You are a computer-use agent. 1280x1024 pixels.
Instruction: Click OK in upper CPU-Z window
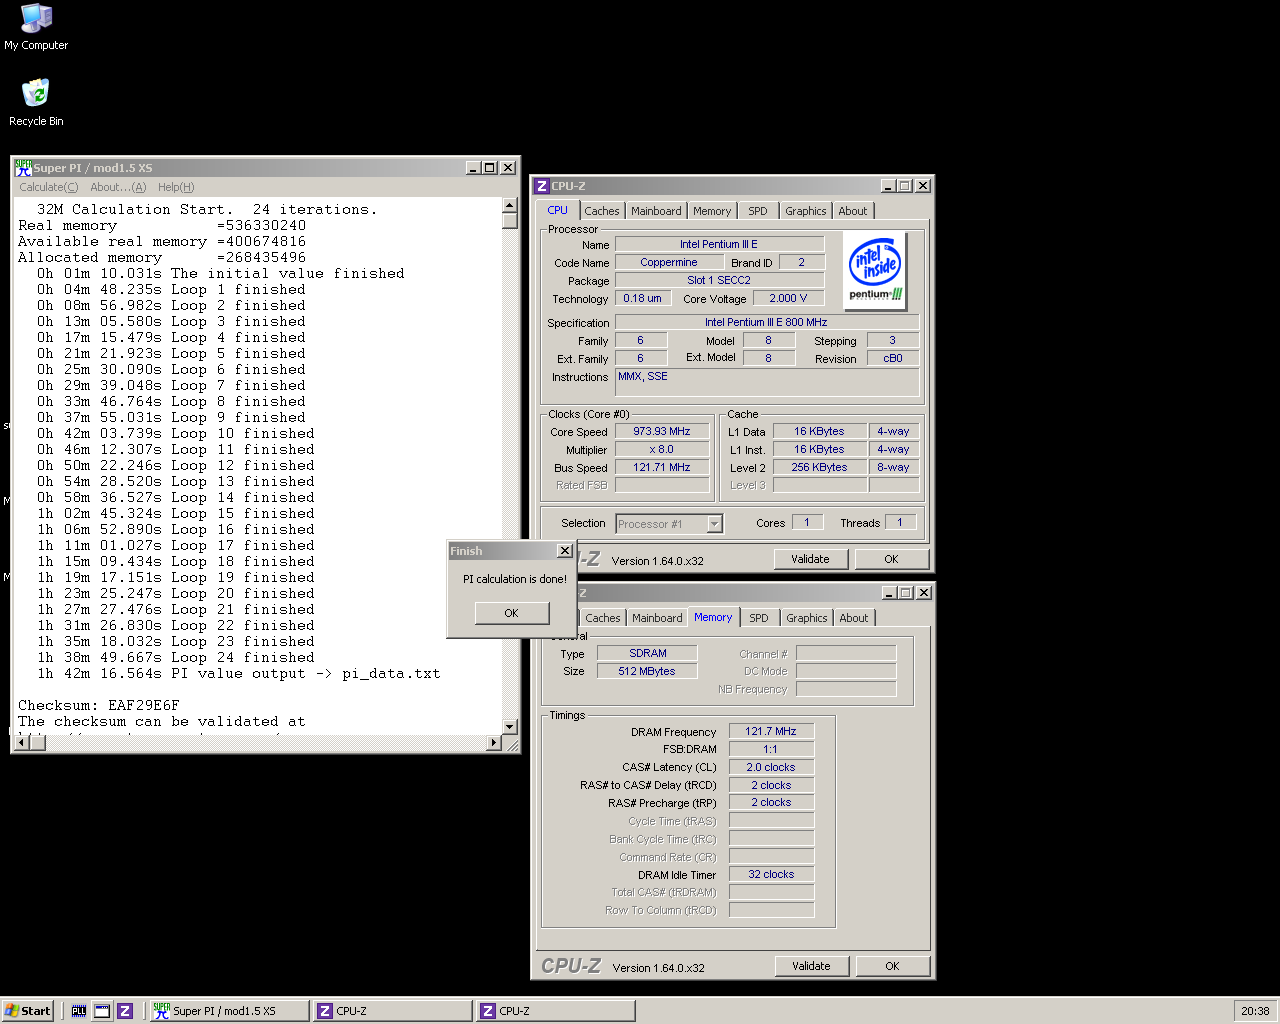(891, 559)
